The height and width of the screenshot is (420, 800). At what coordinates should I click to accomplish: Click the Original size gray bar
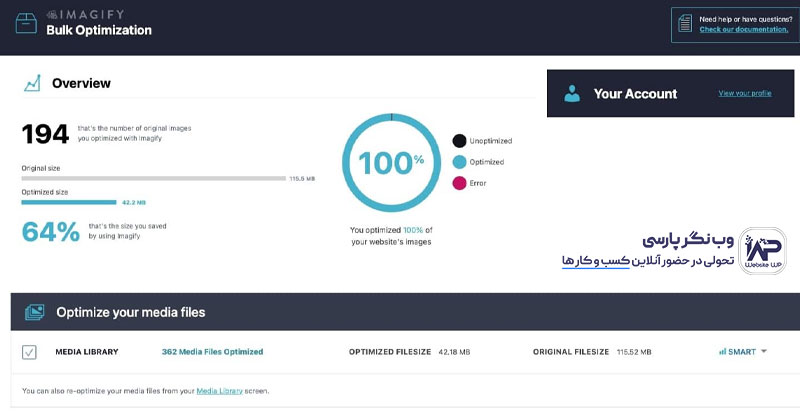point(154,179)
